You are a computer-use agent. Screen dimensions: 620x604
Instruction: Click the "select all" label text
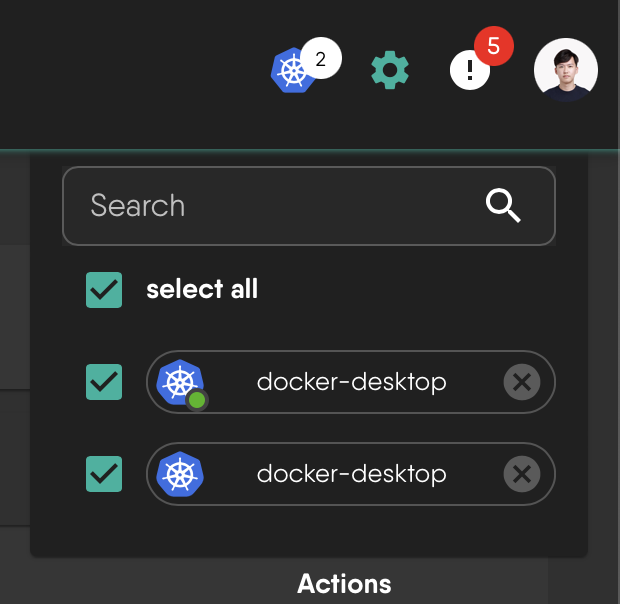pos(202,290)
